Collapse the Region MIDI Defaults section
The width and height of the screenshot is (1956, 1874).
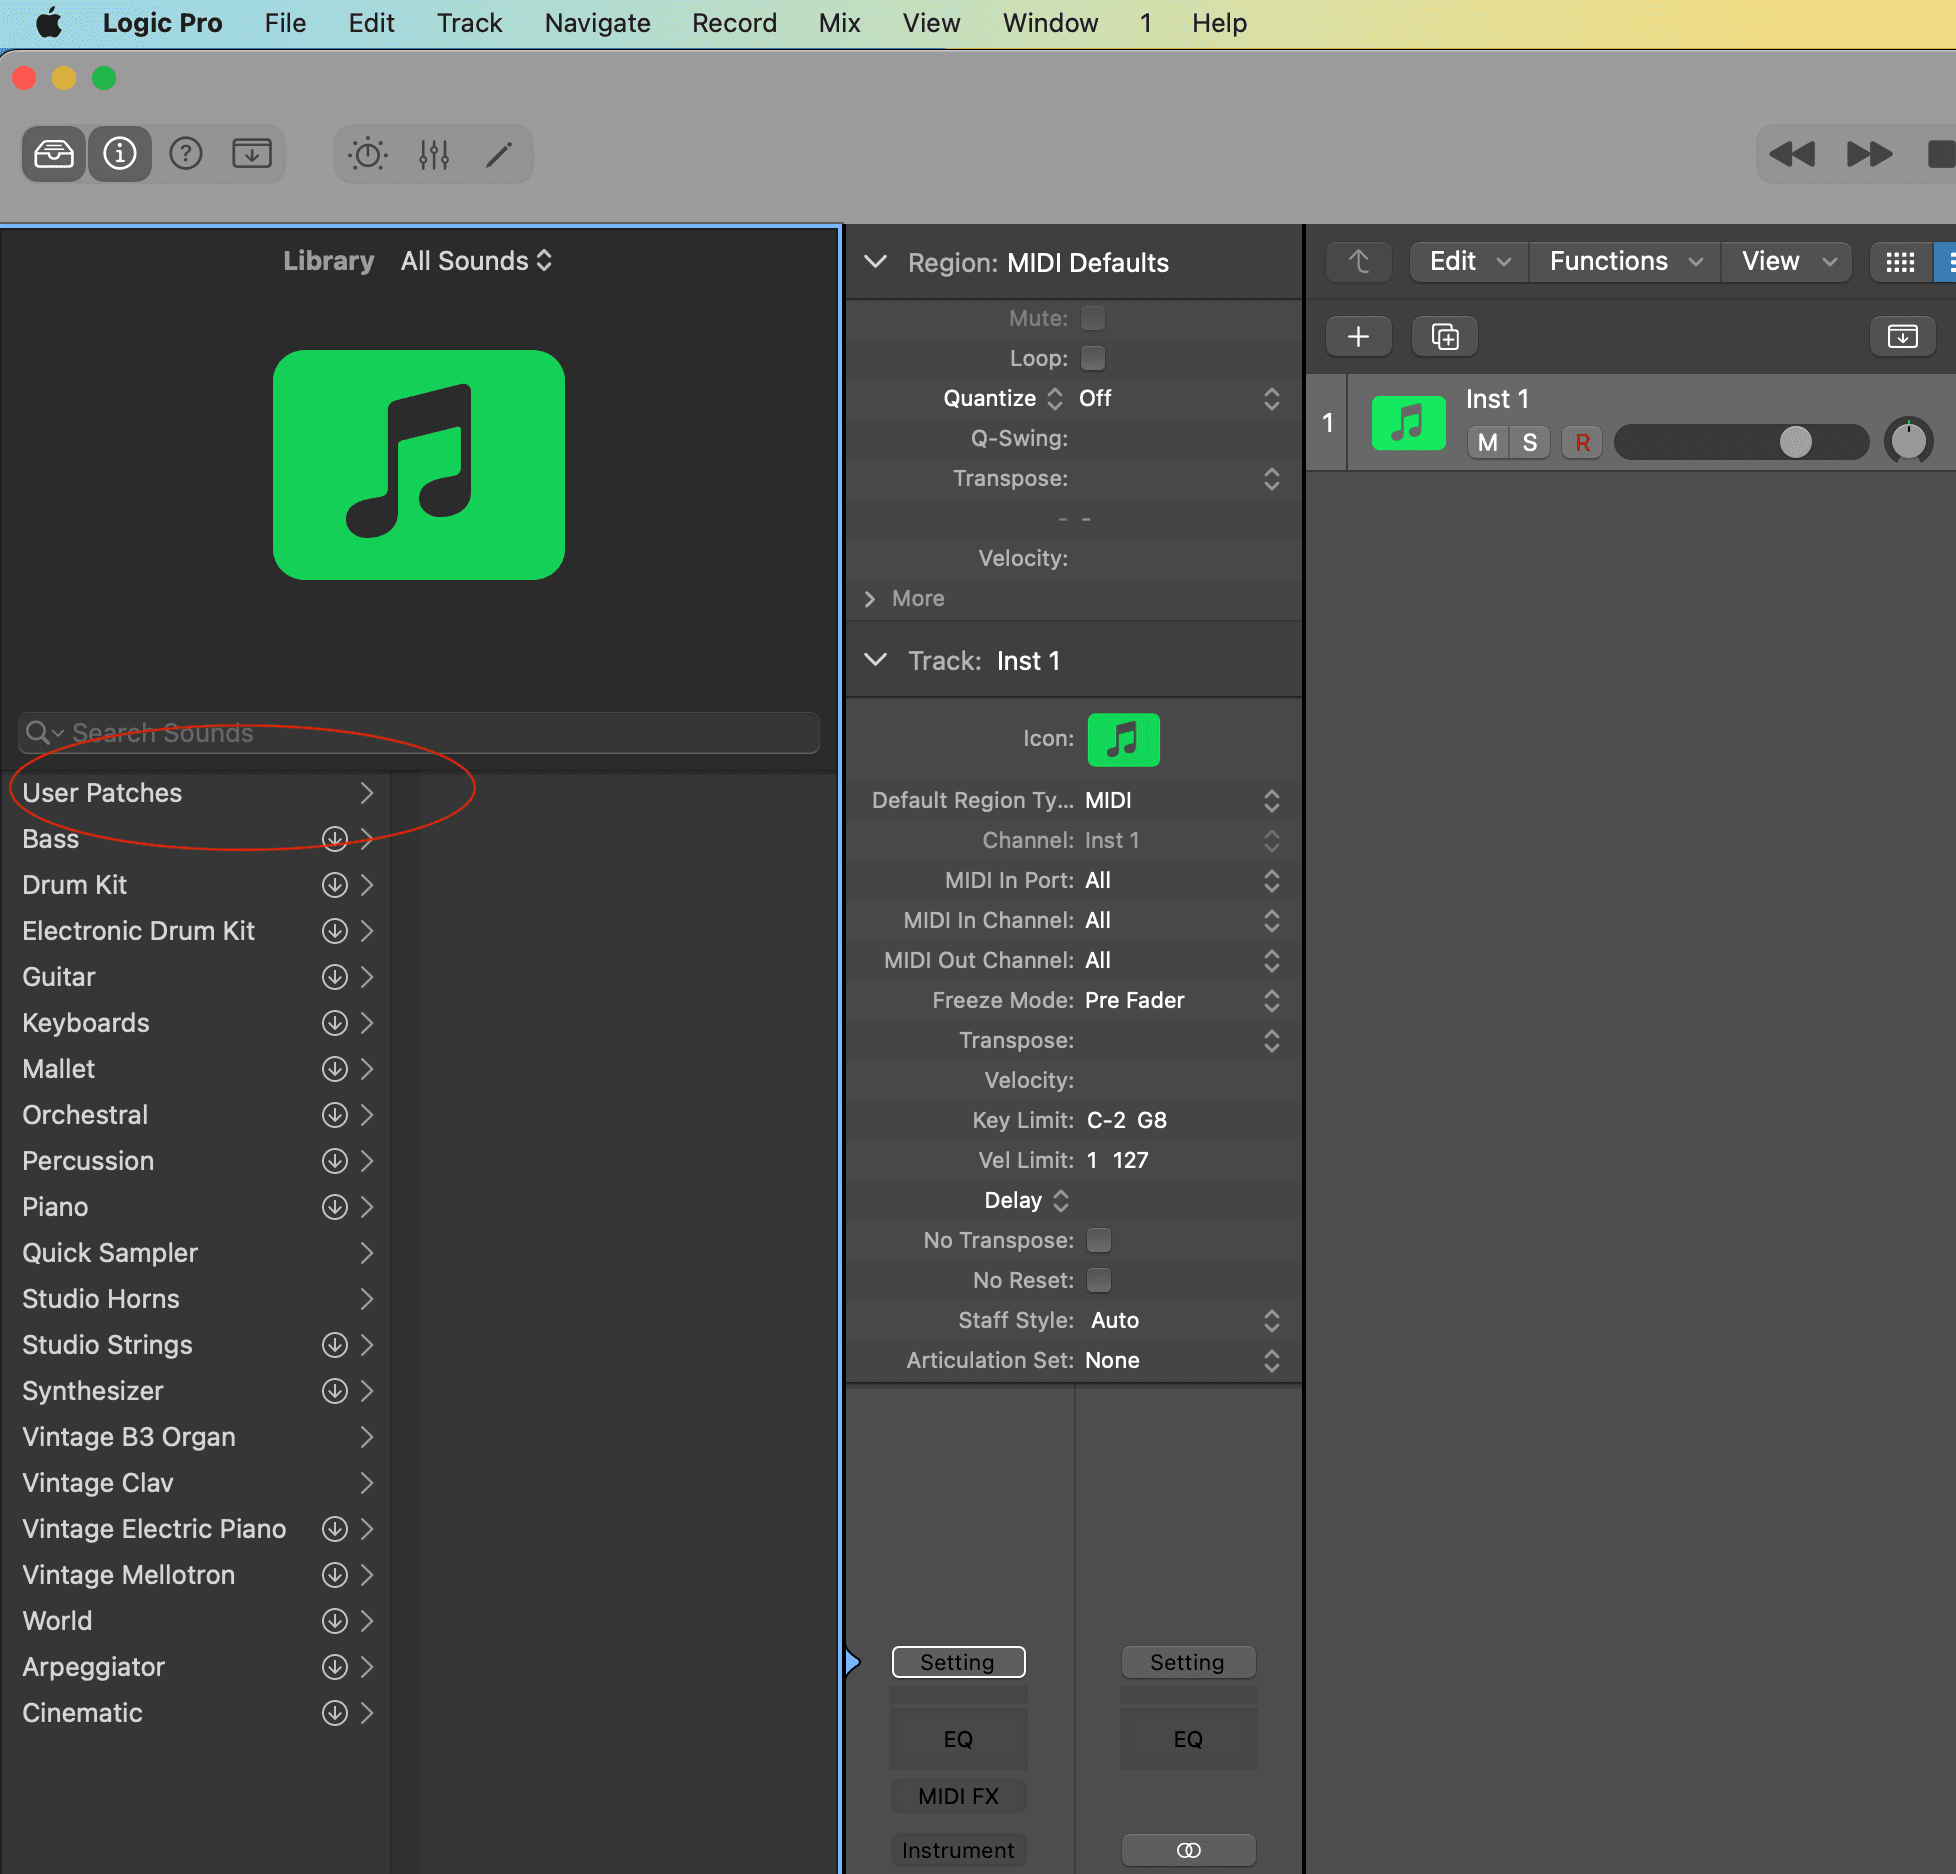tap(876, 262)
